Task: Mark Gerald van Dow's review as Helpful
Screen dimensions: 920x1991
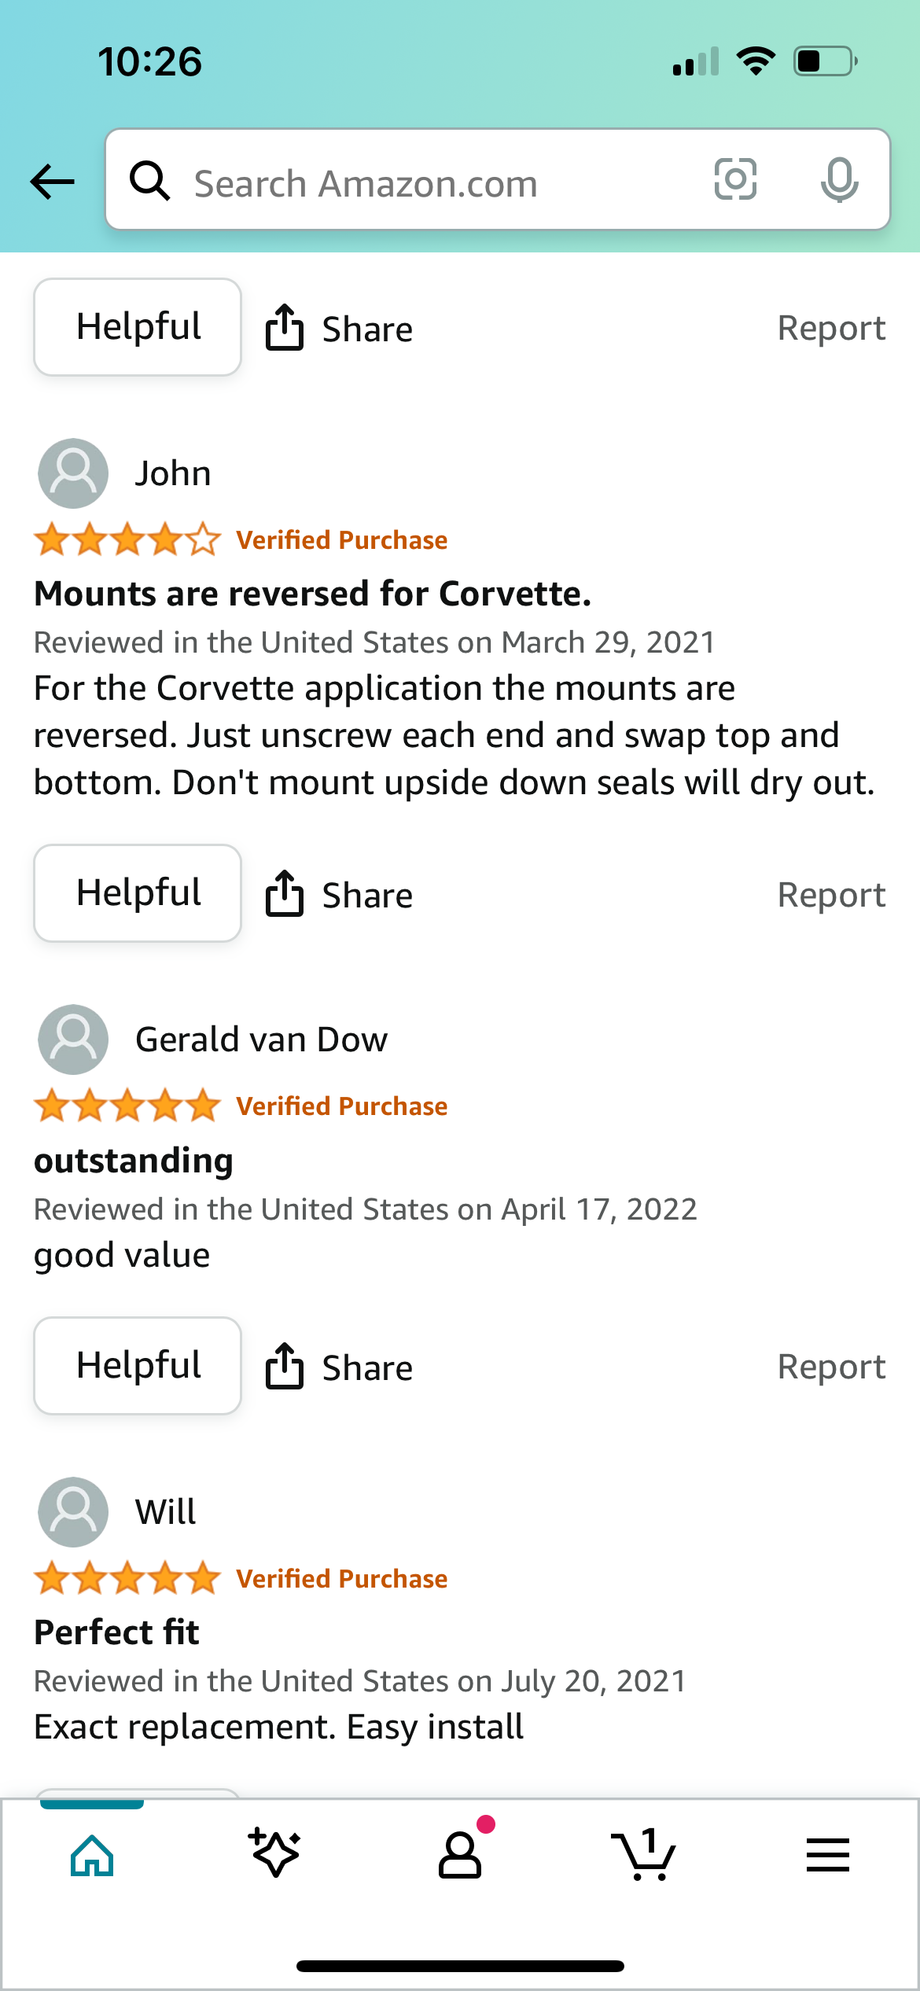Action: point(138,1366)
